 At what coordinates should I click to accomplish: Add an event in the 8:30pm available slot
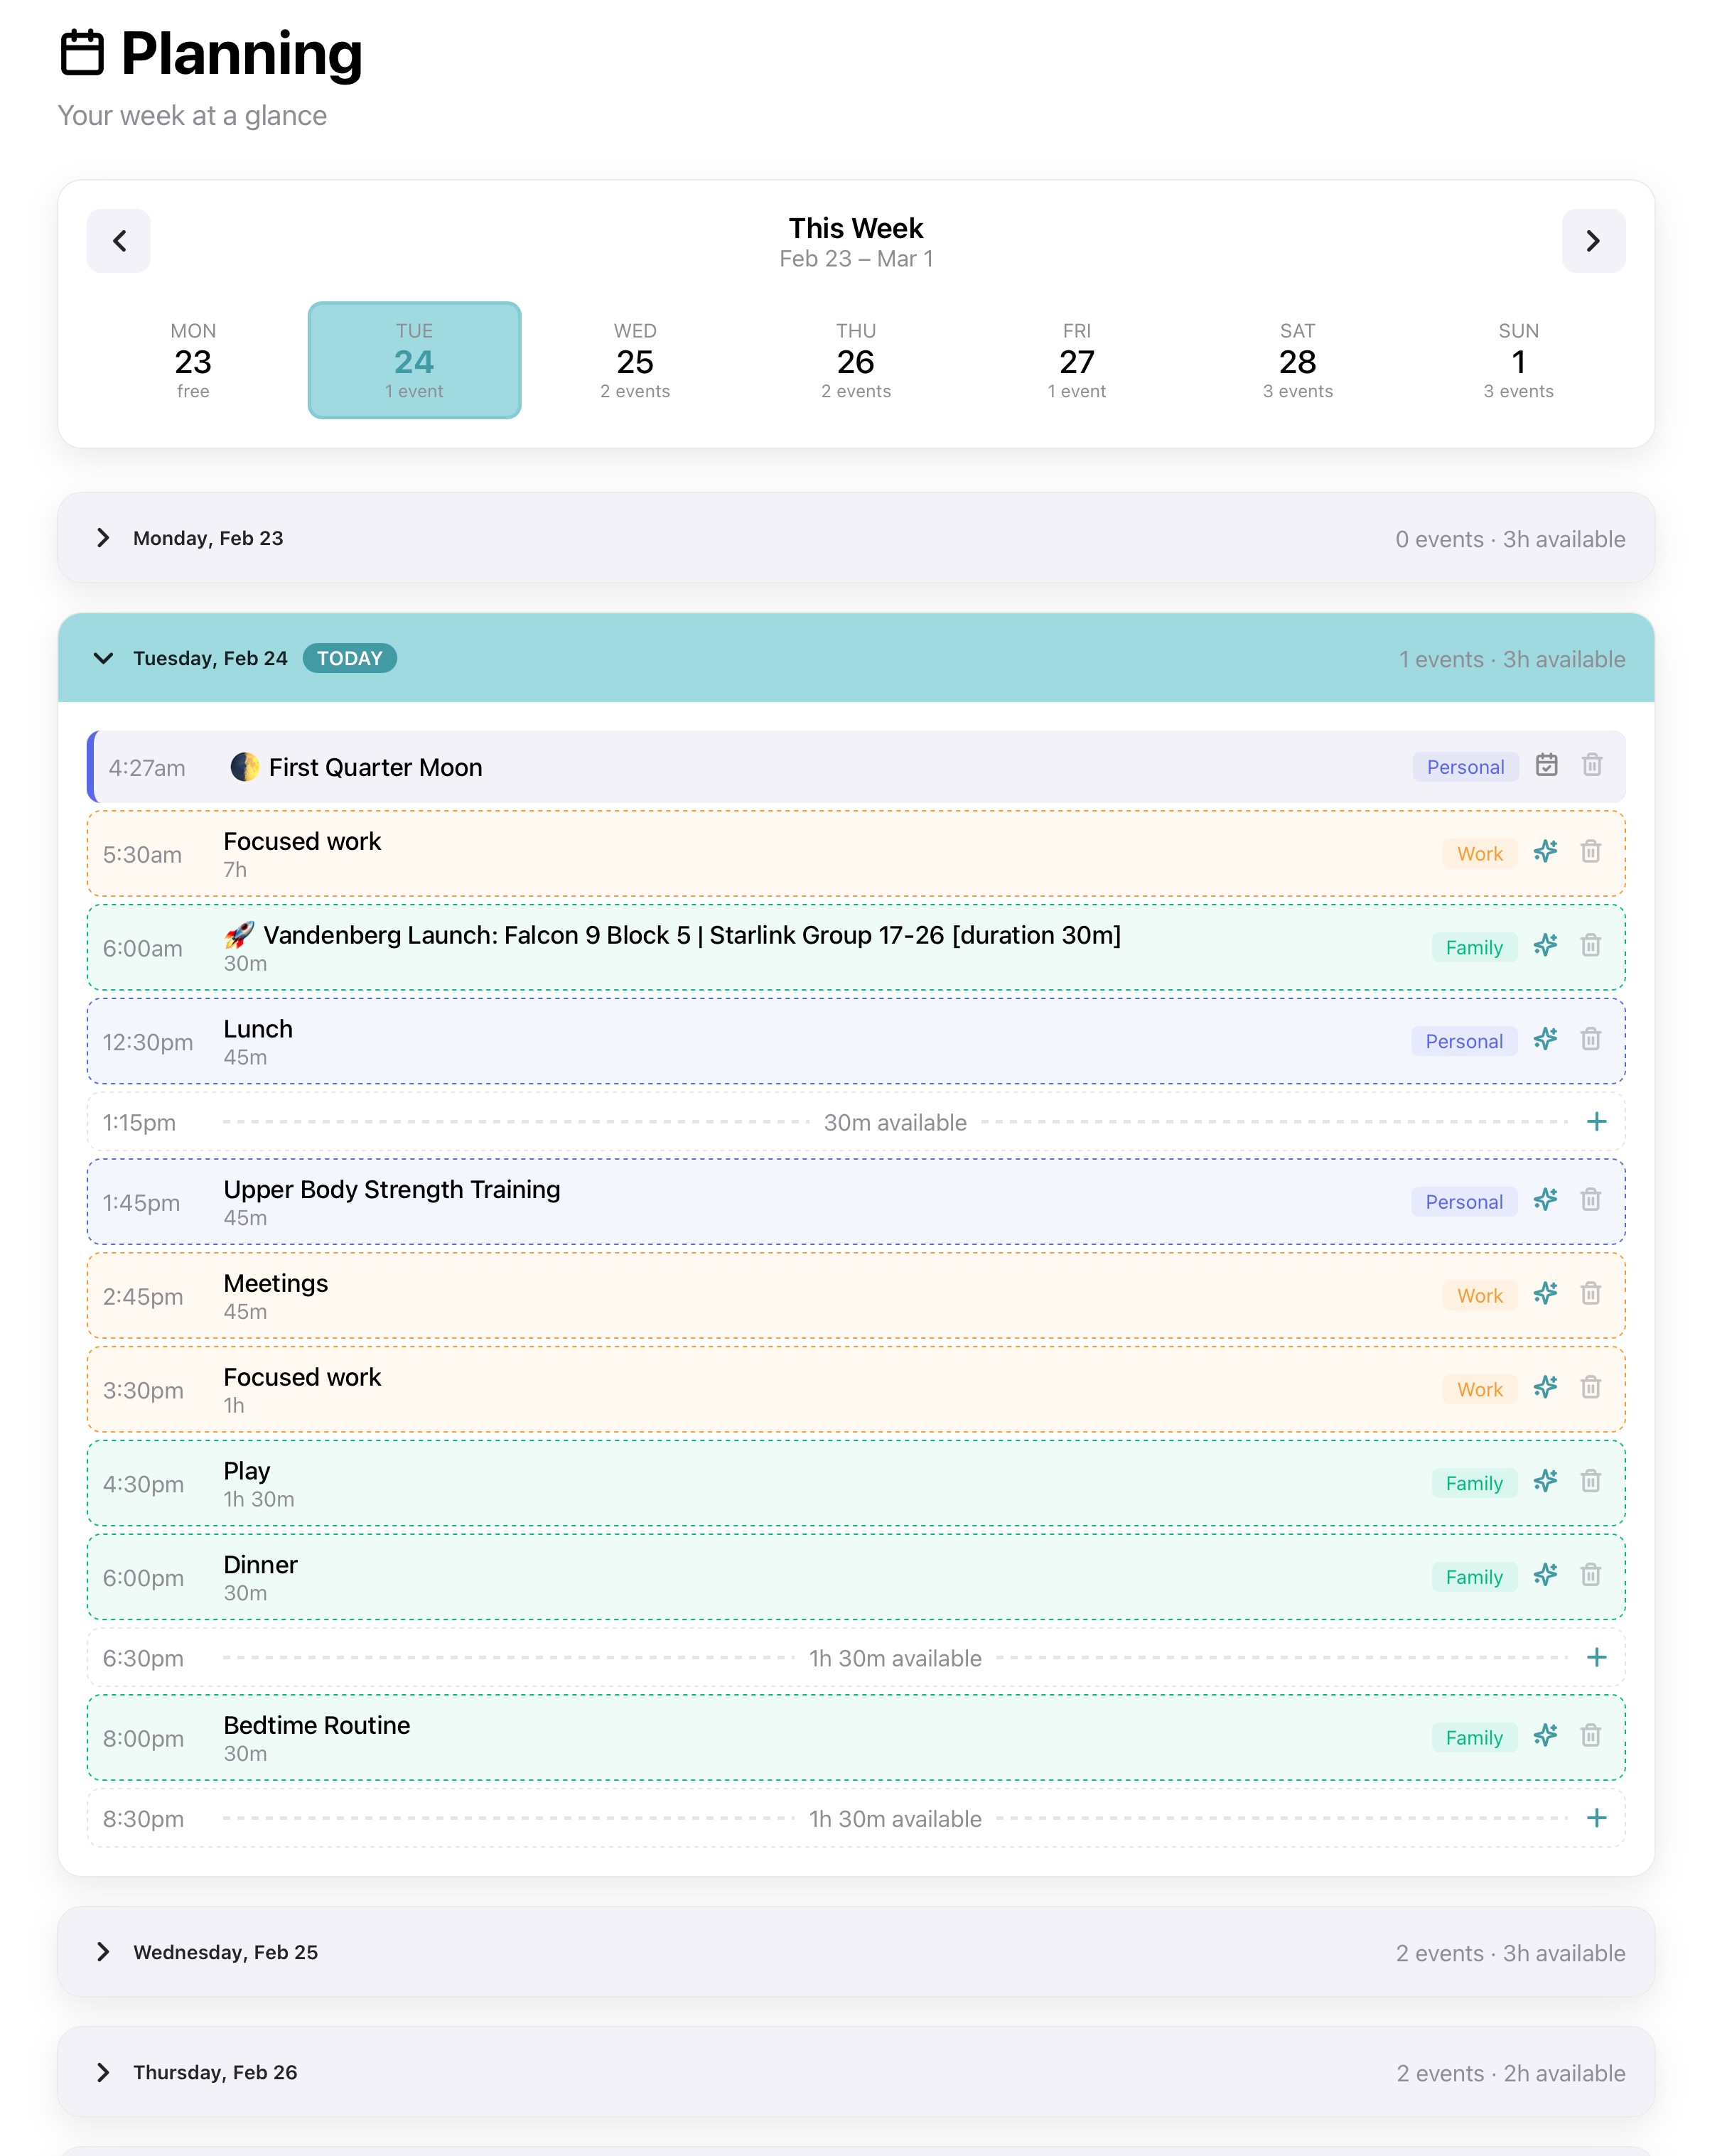pos(1598,1817)
